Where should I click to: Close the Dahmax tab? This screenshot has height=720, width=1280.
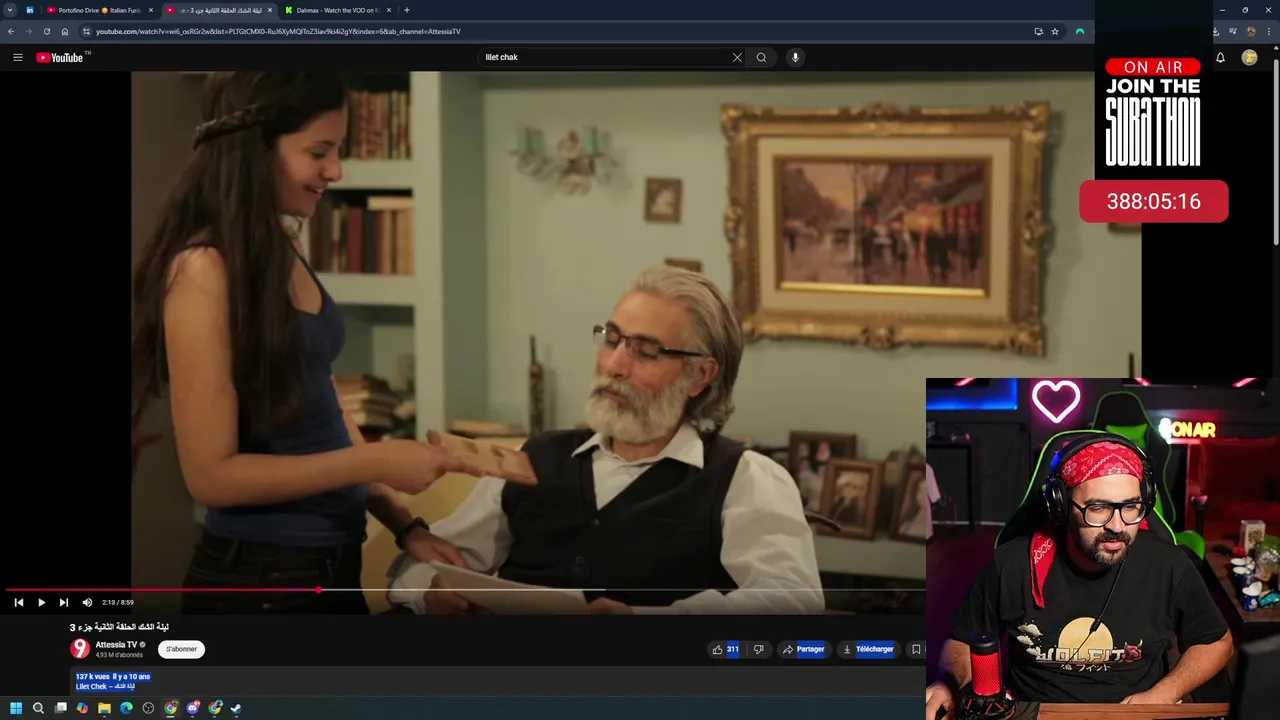point(389,10)
